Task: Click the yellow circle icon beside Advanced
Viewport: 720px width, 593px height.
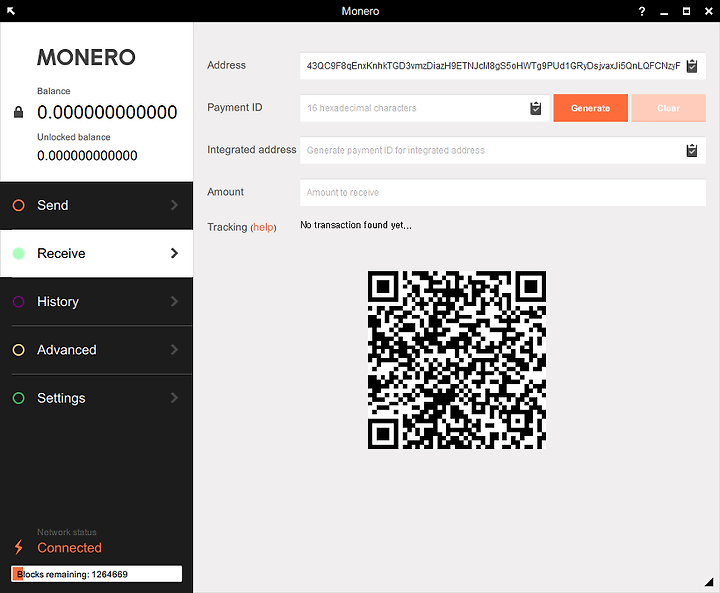Action: (x=18, y=350)
